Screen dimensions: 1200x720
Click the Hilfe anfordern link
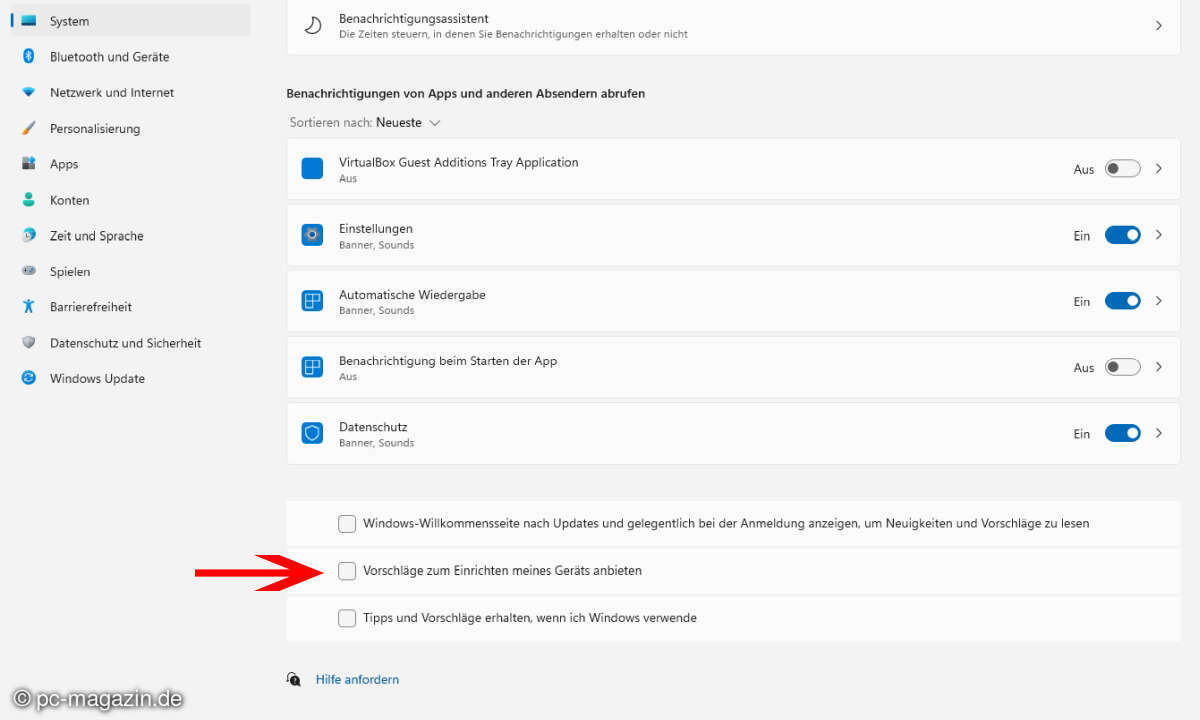357,679
